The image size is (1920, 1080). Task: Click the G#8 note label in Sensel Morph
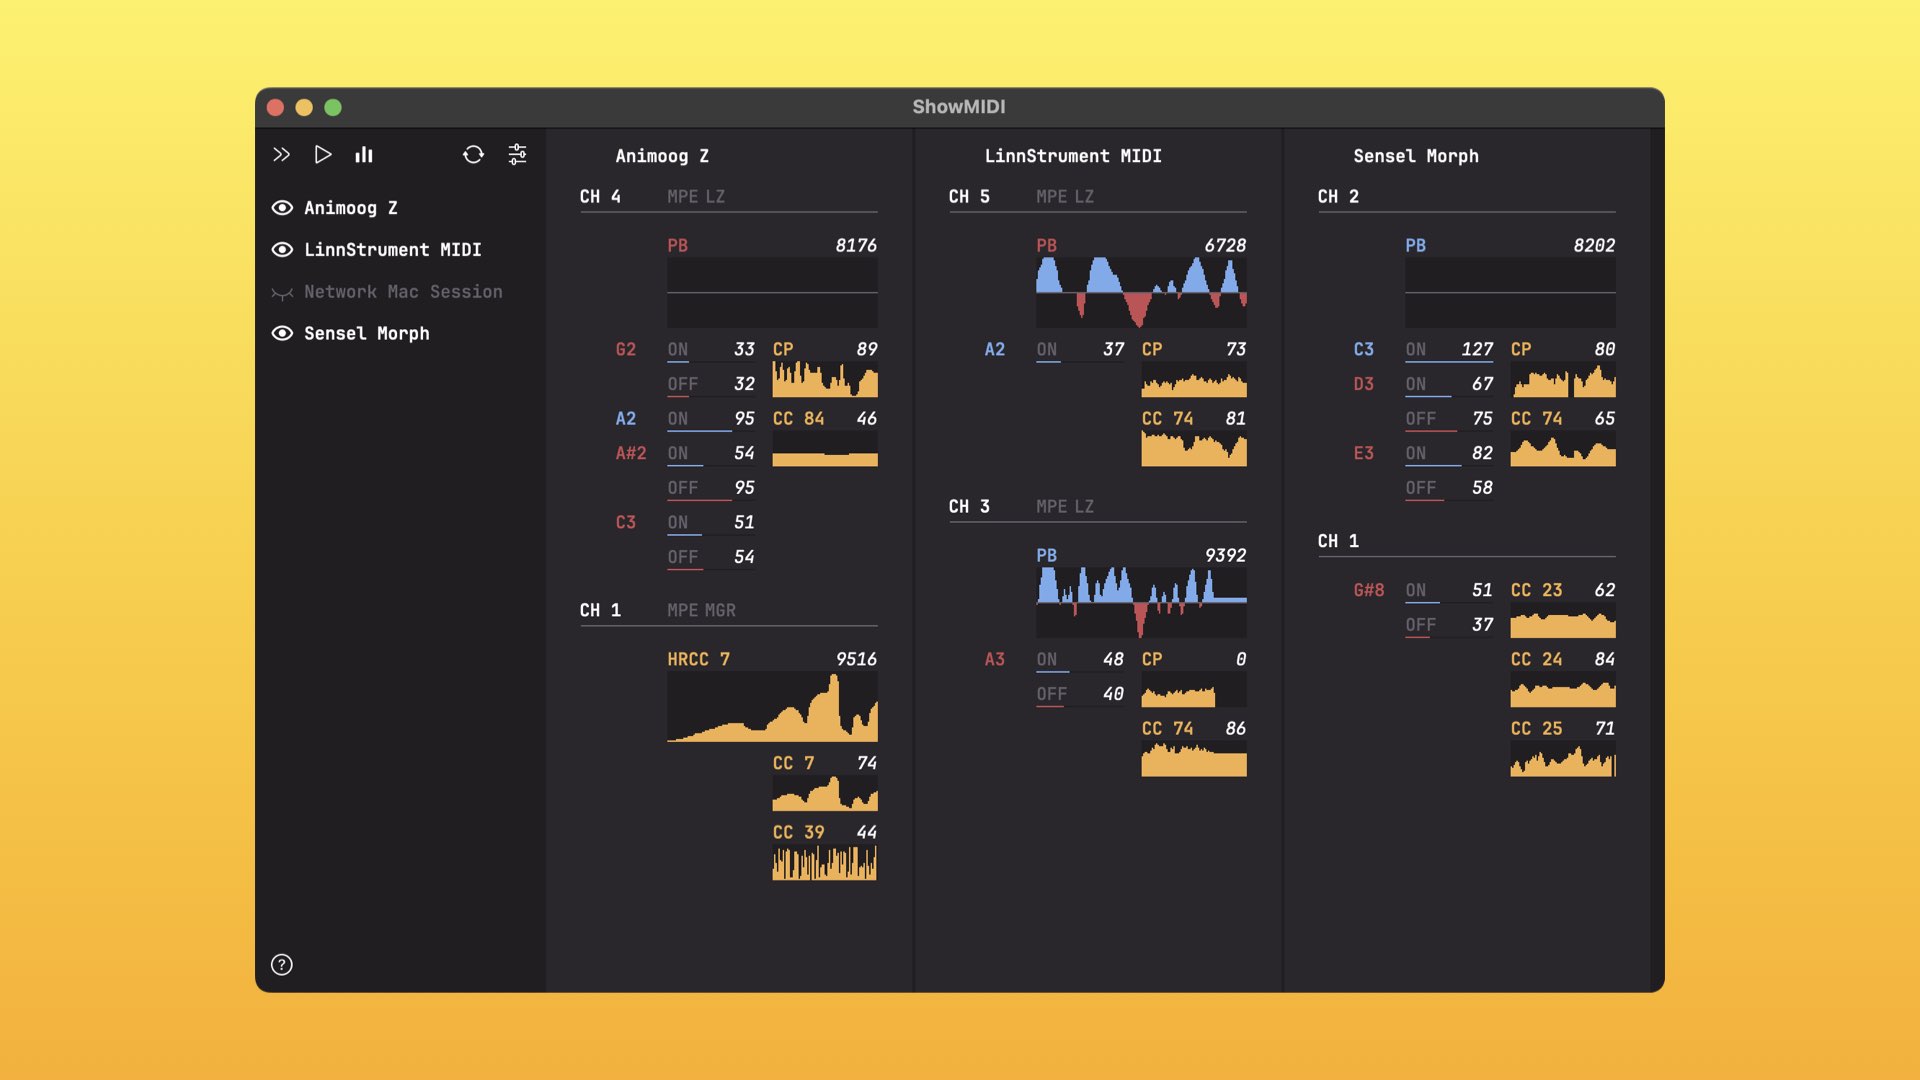tap(1368, 590)
